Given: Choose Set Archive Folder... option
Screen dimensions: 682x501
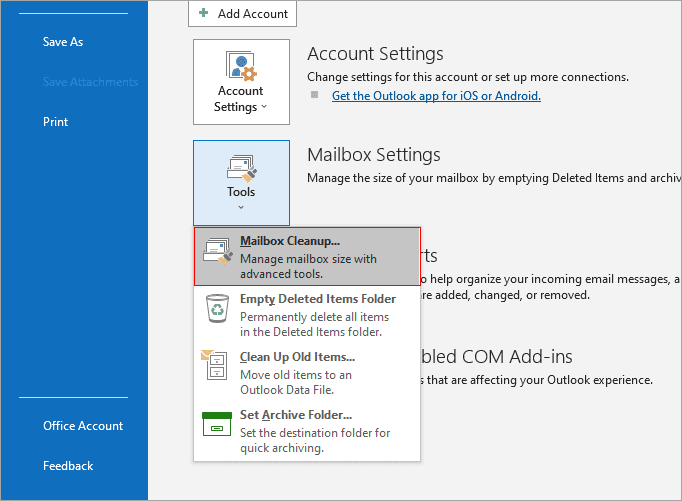Looking at the screenshot, I should (307, 431).
